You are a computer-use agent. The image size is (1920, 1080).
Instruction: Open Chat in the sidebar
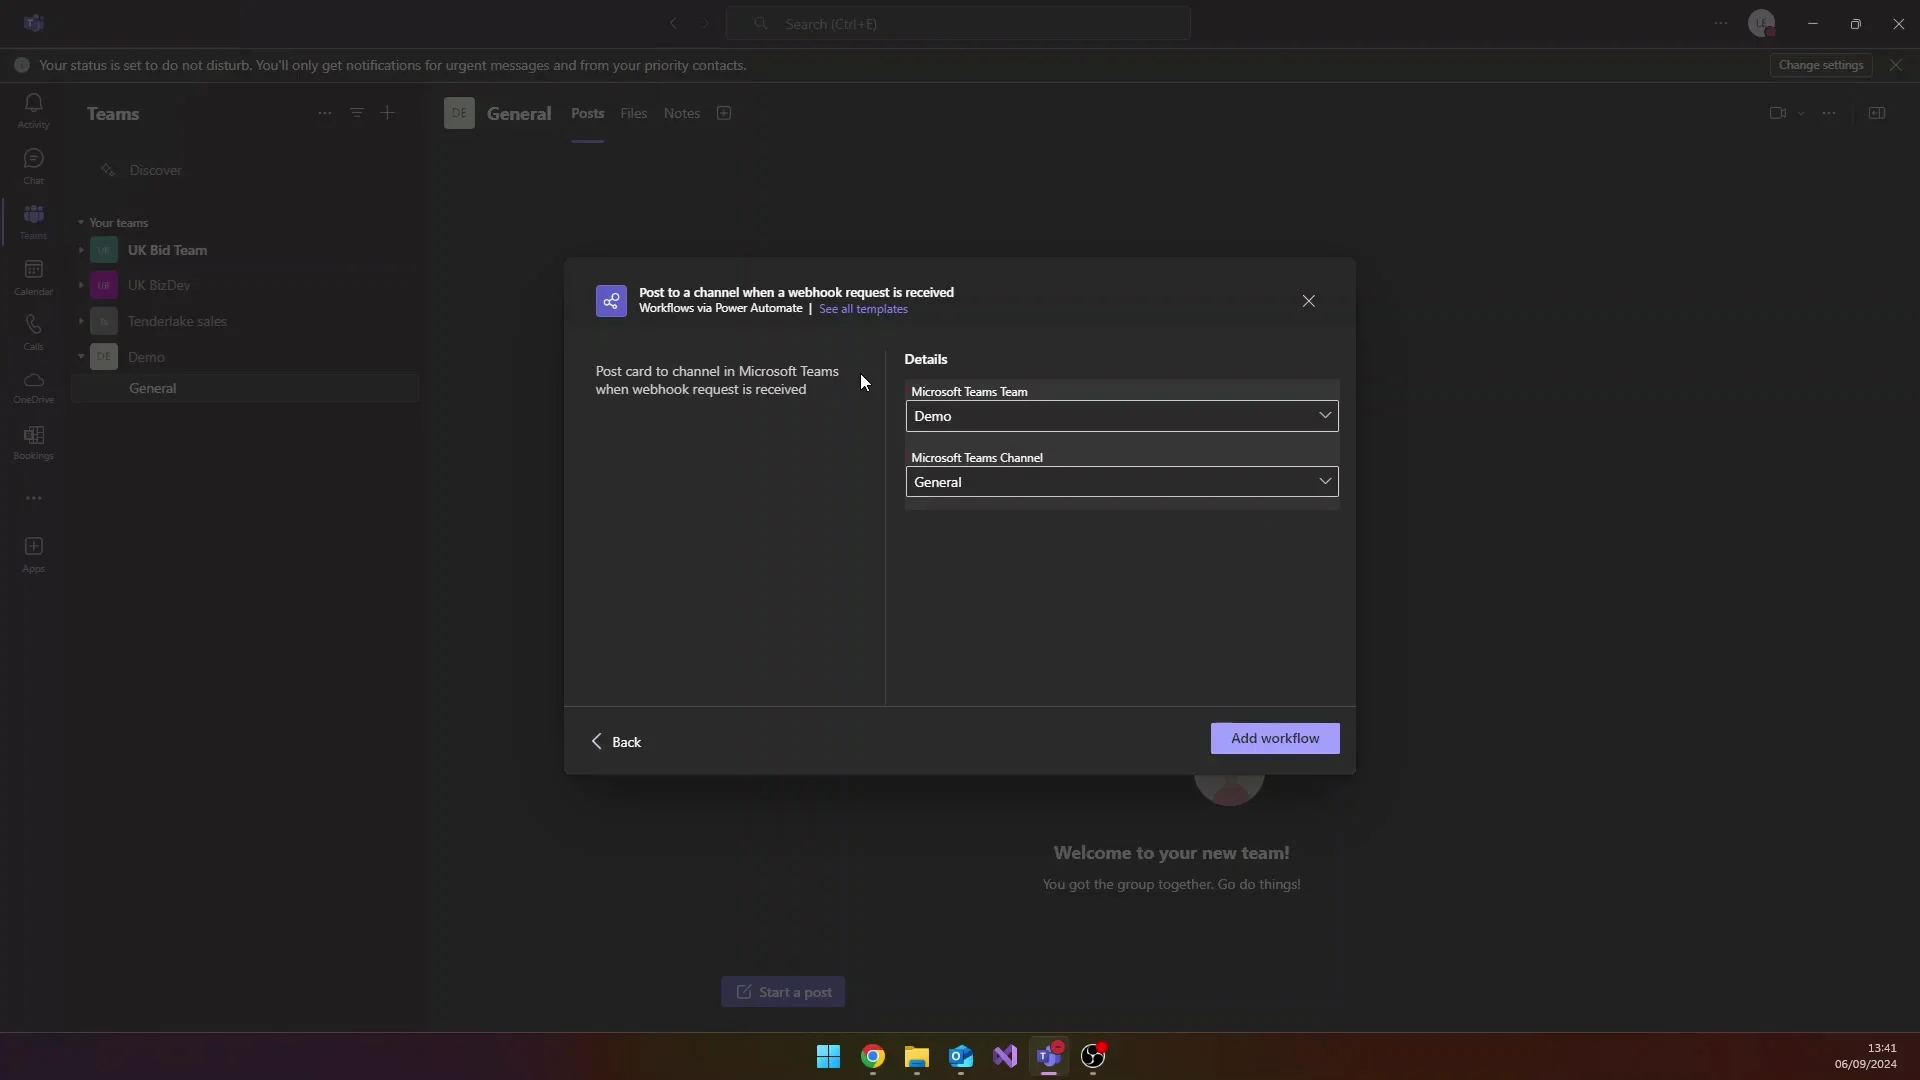[x=33, y=165]
